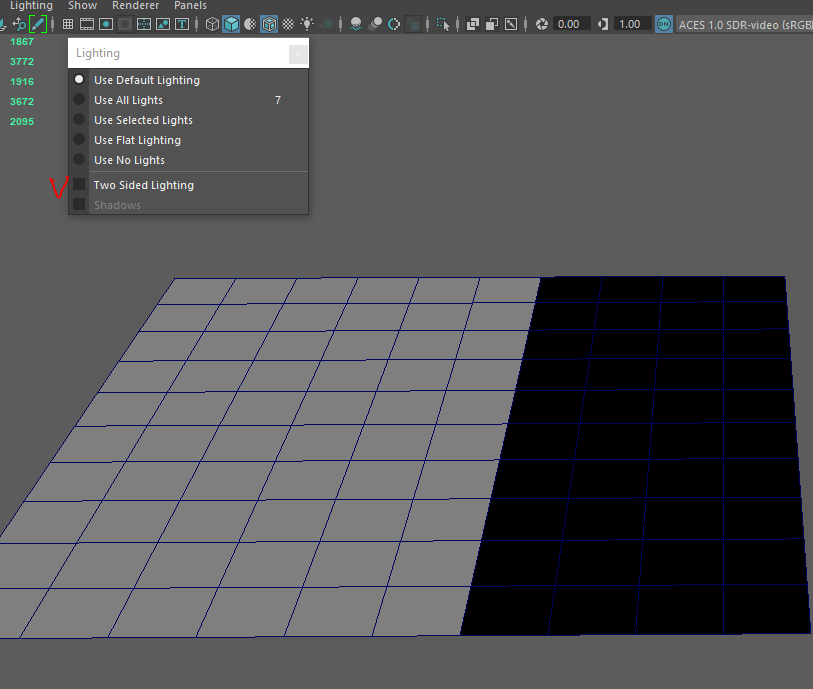Select Use No Lights option
This screenshot has height=689, width=813.
129,160
